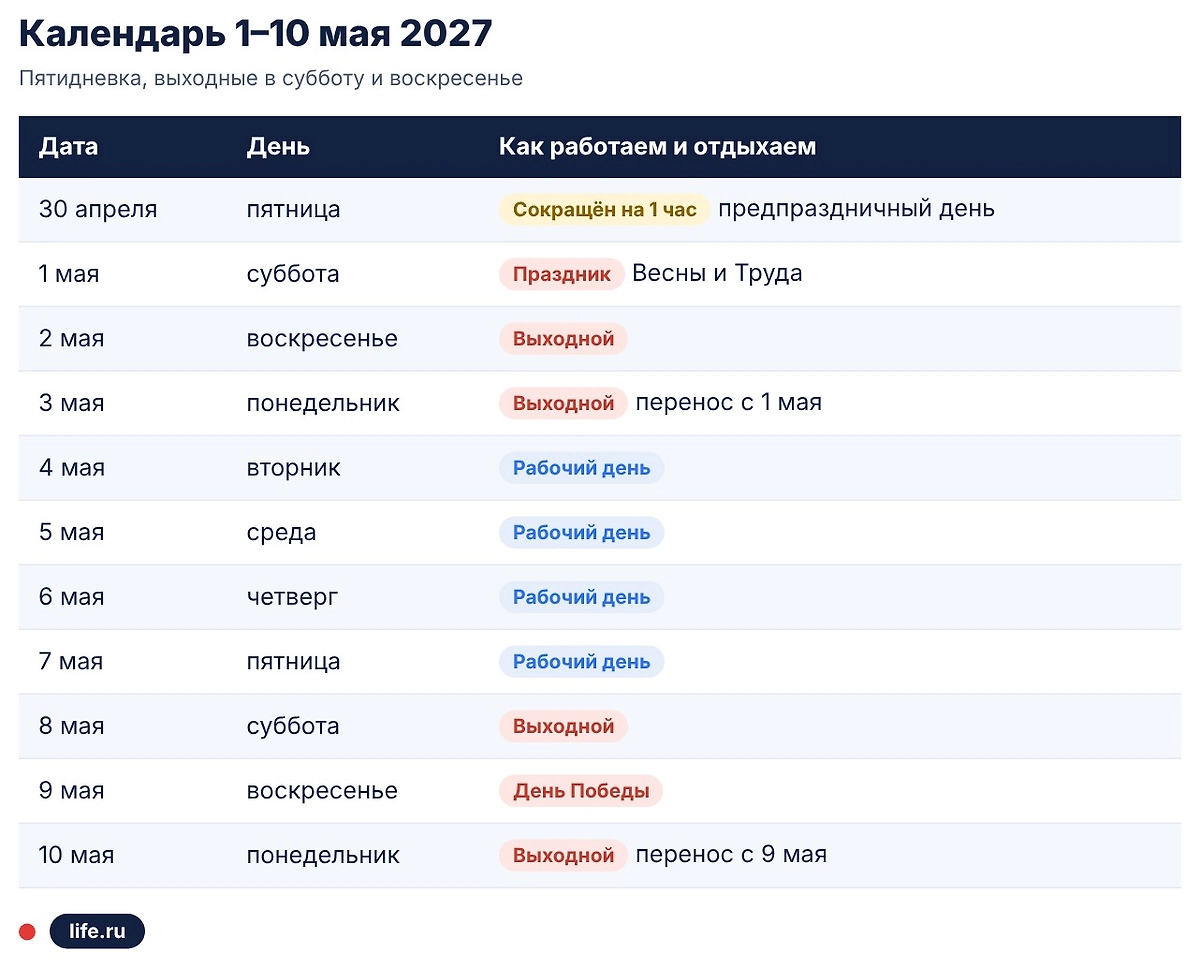Click "суббота" in the 1 мая row
This screenshot has height=968, width=1200.
(x=293, y=274)
